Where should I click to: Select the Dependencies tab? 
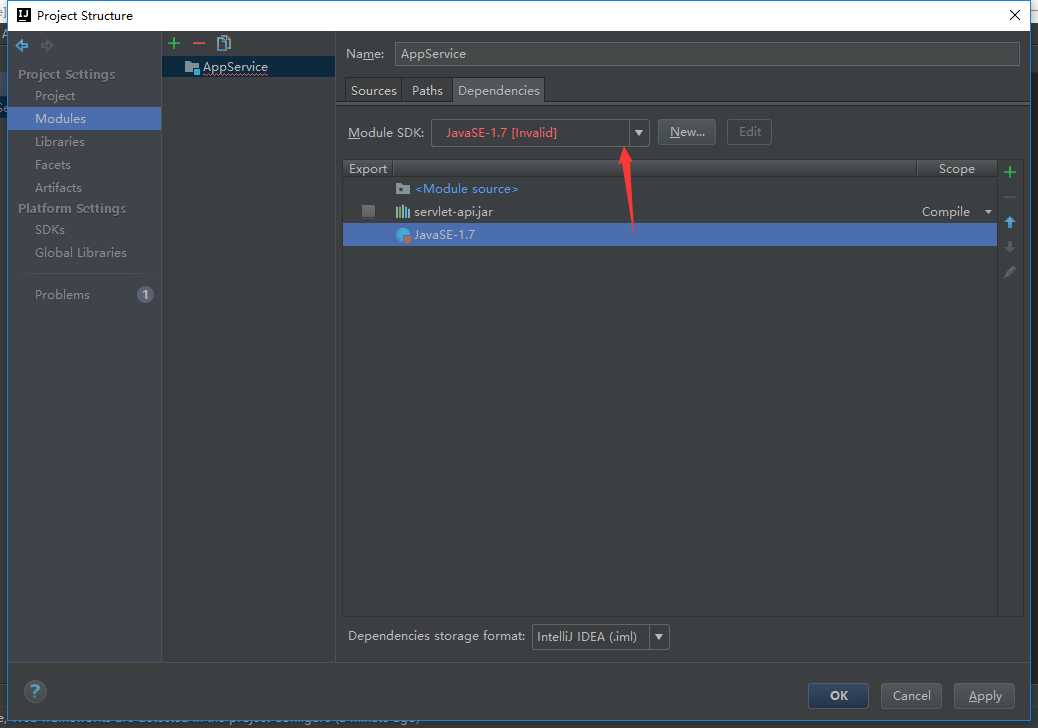point(498,91)
